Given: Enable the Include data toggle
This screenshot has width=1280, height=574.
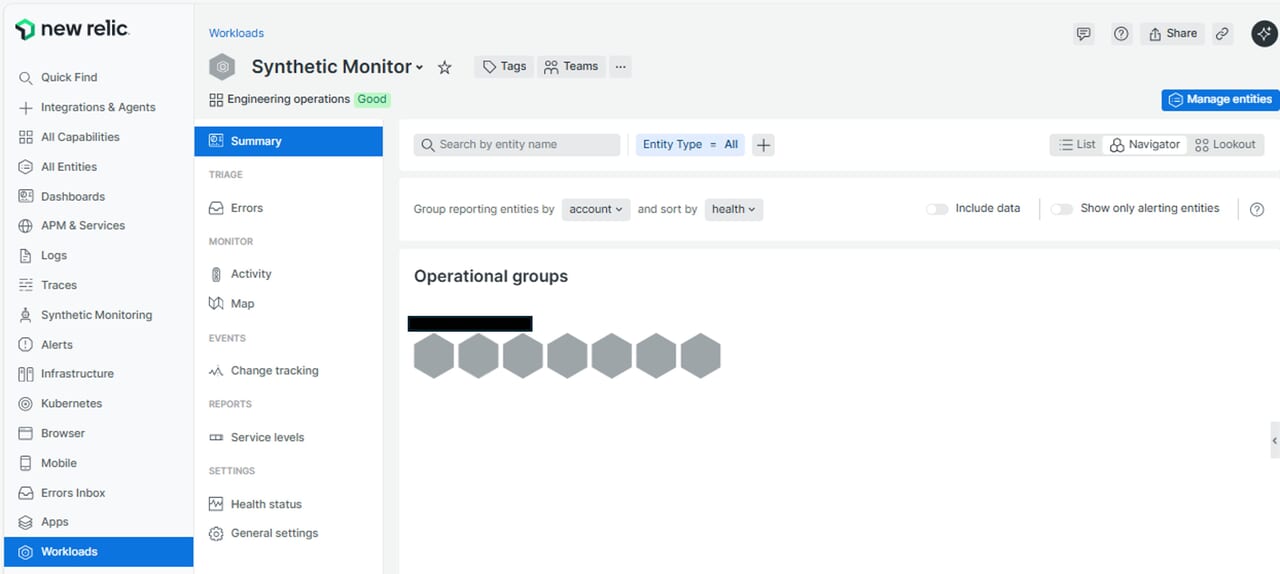Looking at the screenshot, I should pyautogui.click(x=937, y=209).
